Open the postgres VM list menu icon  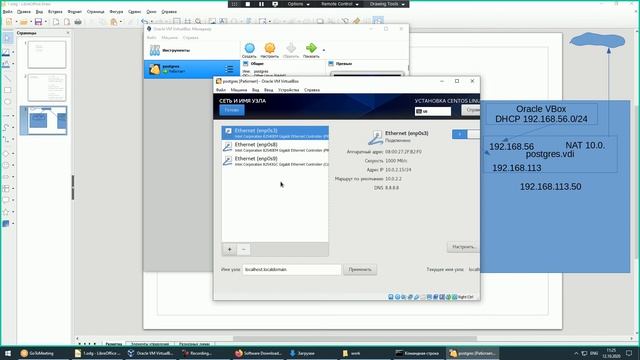[x=229, y=69]
